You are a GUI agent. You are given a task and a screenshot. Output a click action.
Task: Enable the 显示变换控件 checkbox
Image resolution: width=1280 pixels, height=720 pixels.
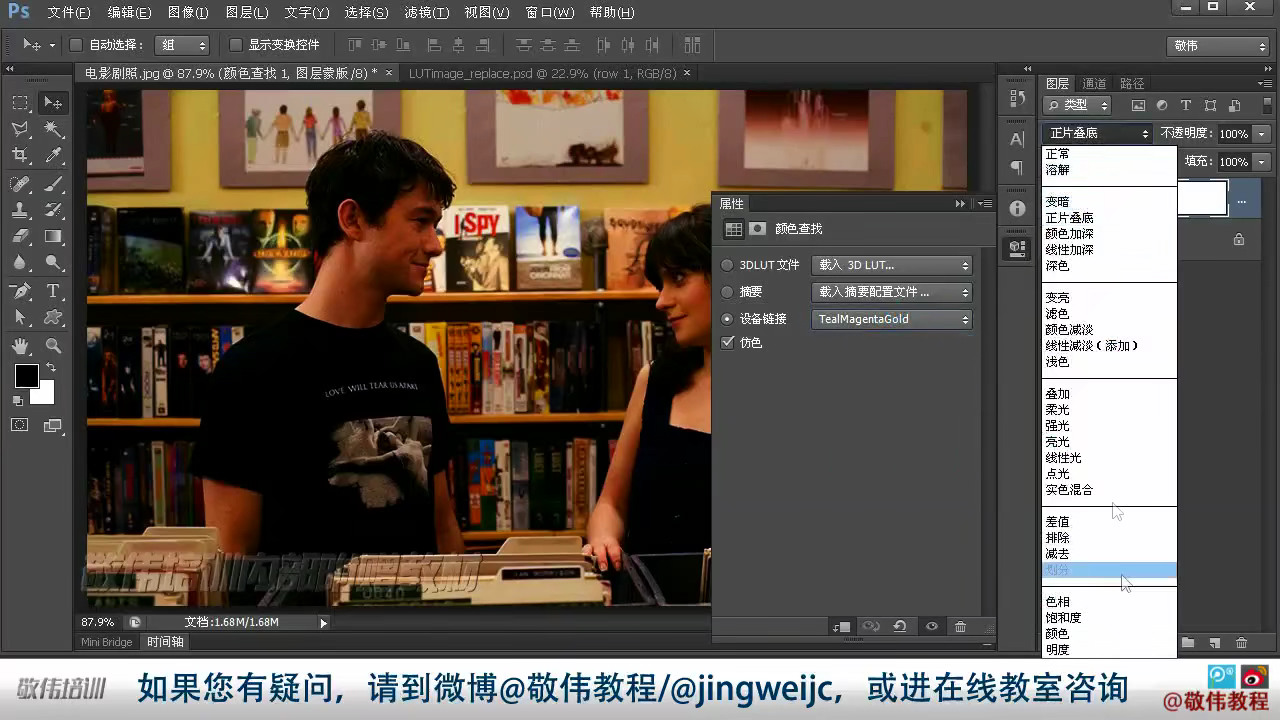point(236,45)
